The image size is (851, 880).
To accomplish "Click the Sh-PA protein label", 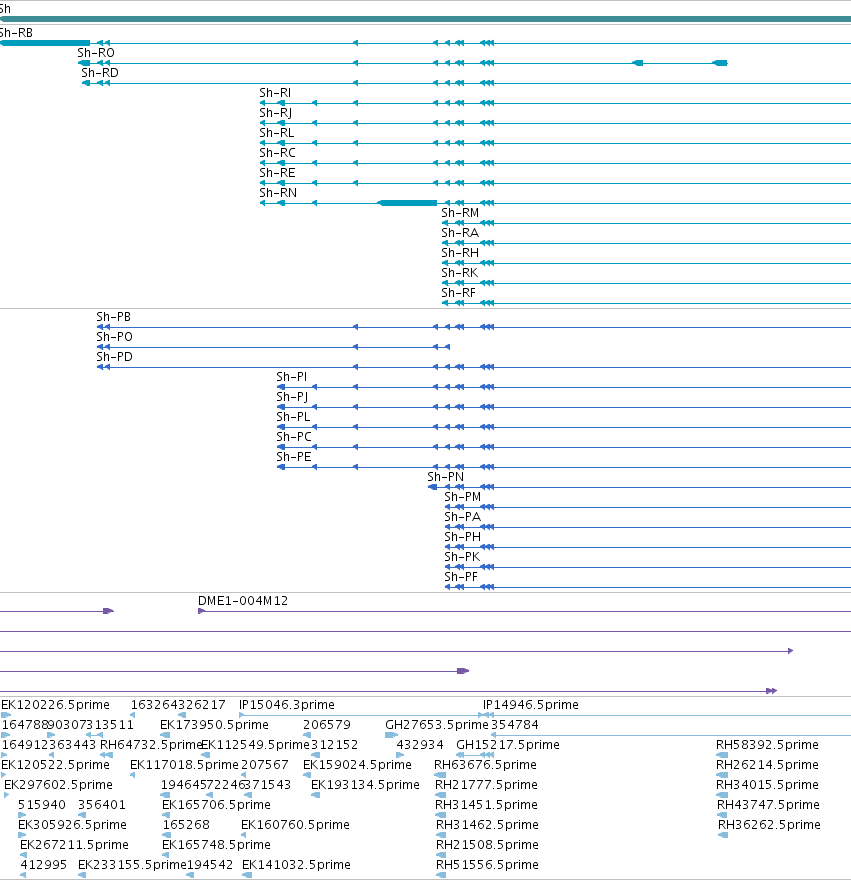I will click(x=463, y=517).
